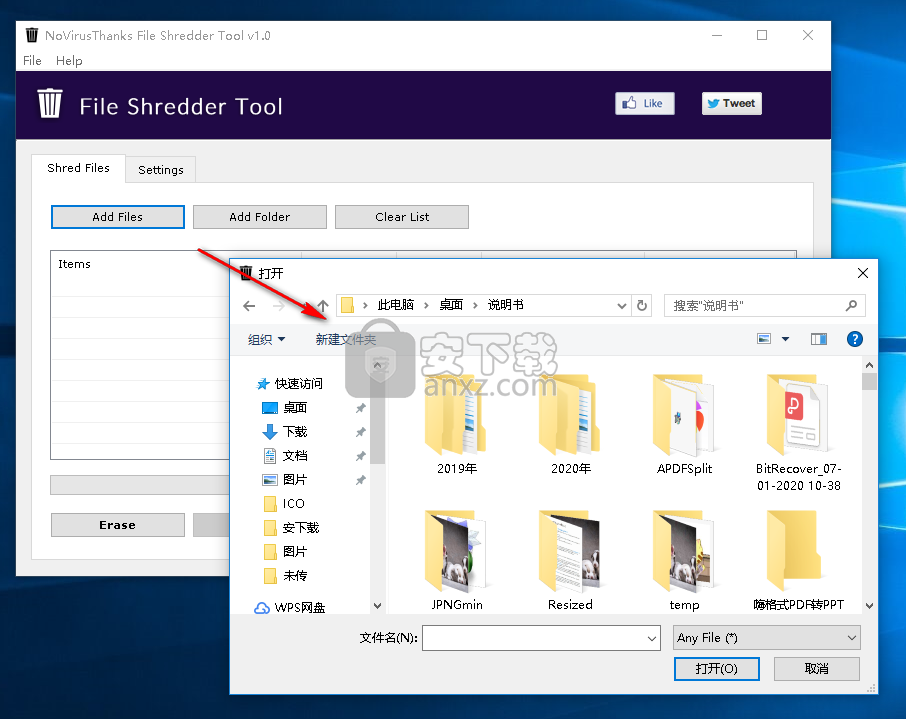Click the file pane scrollbar down arrow
This screenshot has height=719, width=906.
(x=869, y=605)
